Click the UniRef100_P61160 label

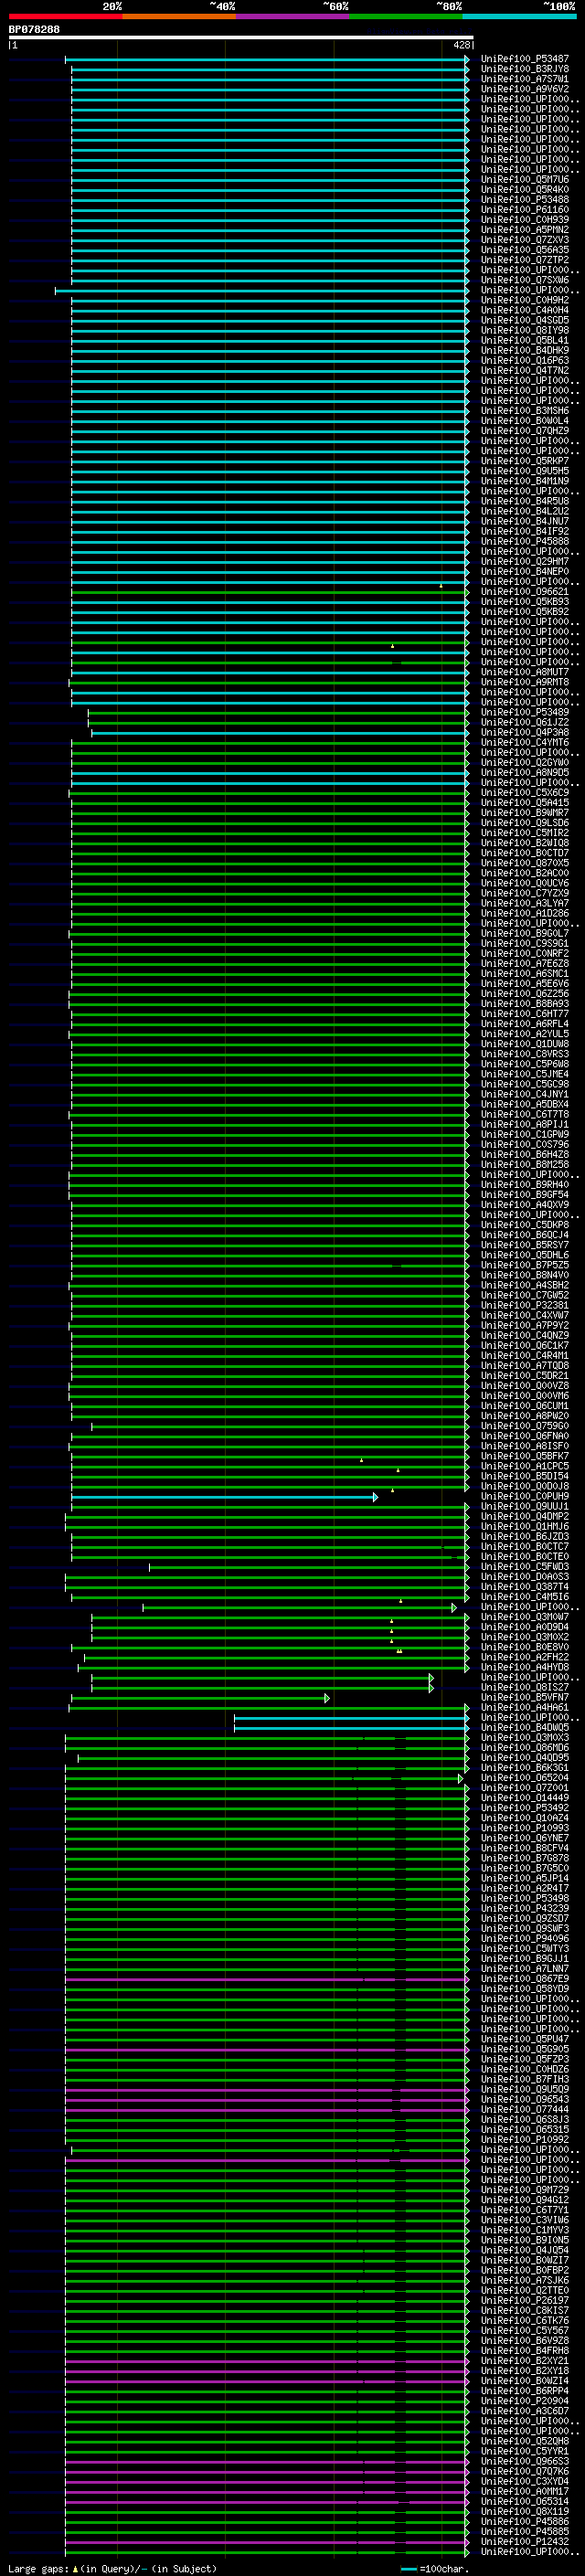[524, 210]
